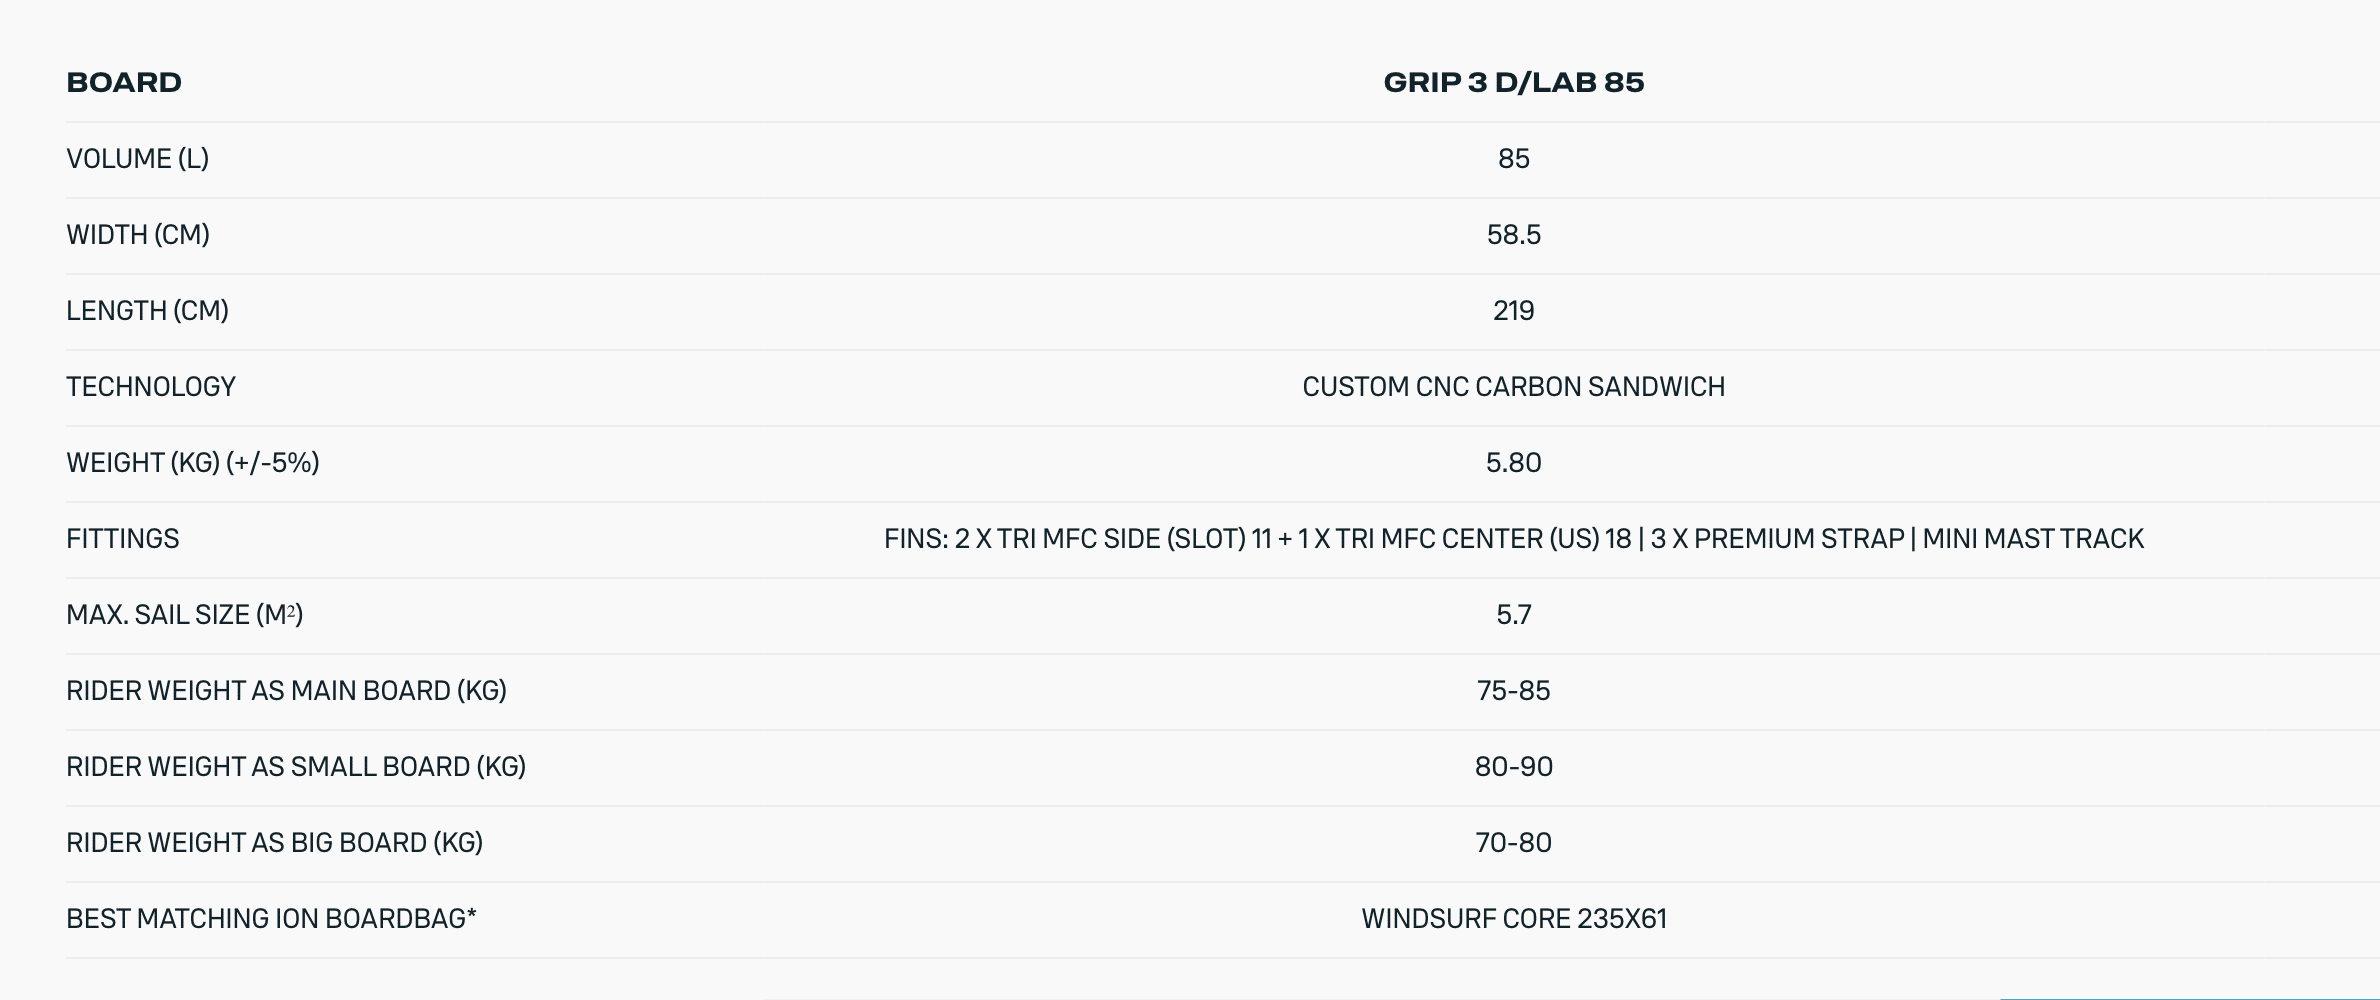Click the length value 219
Screen dimensions: 2380x1000
click(x=1513, y=311)
